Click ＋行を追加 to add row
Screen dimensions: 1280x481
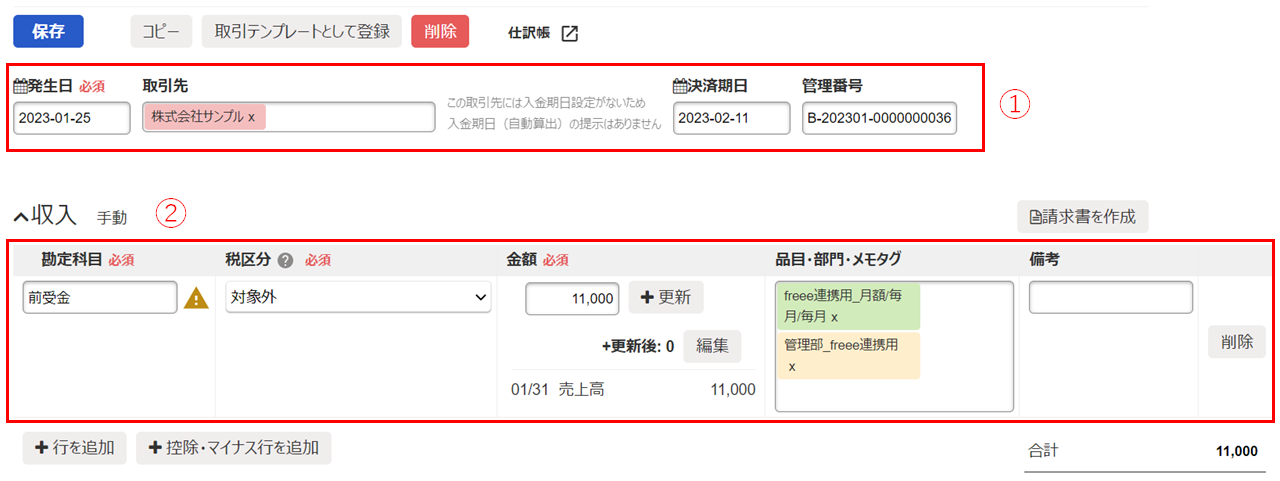(75, 448)
